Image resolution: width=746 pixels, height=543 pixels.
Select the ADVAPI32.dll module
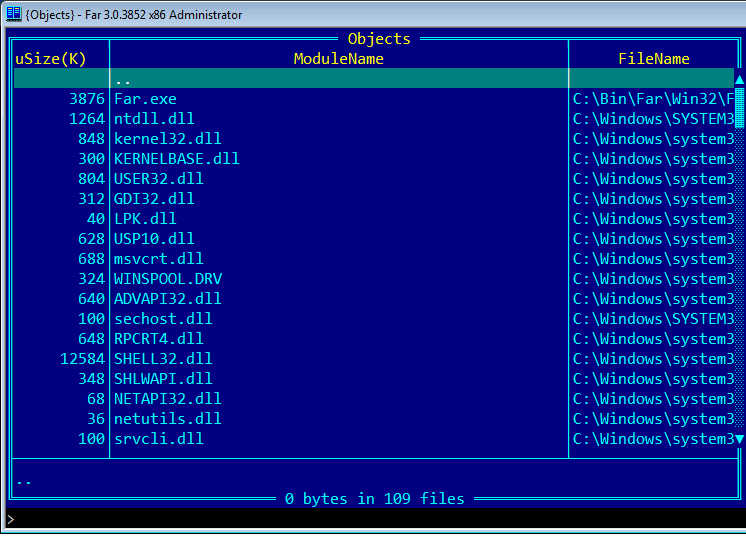tap(374, 299)
